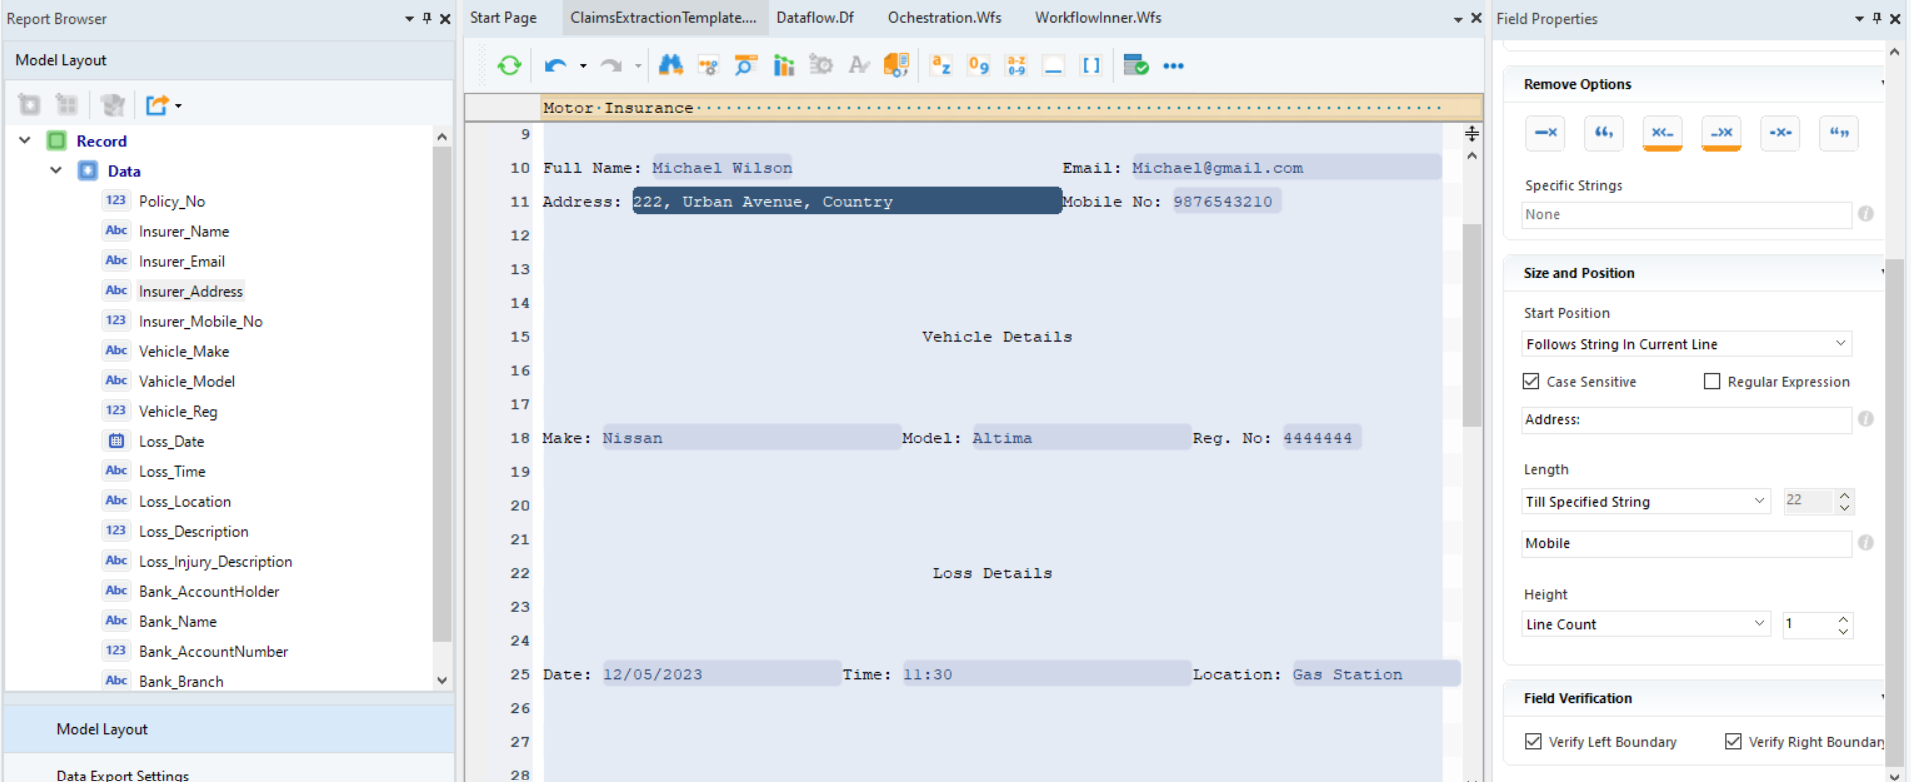Click the a-z alphabet pattern icon

pos(940,66)
